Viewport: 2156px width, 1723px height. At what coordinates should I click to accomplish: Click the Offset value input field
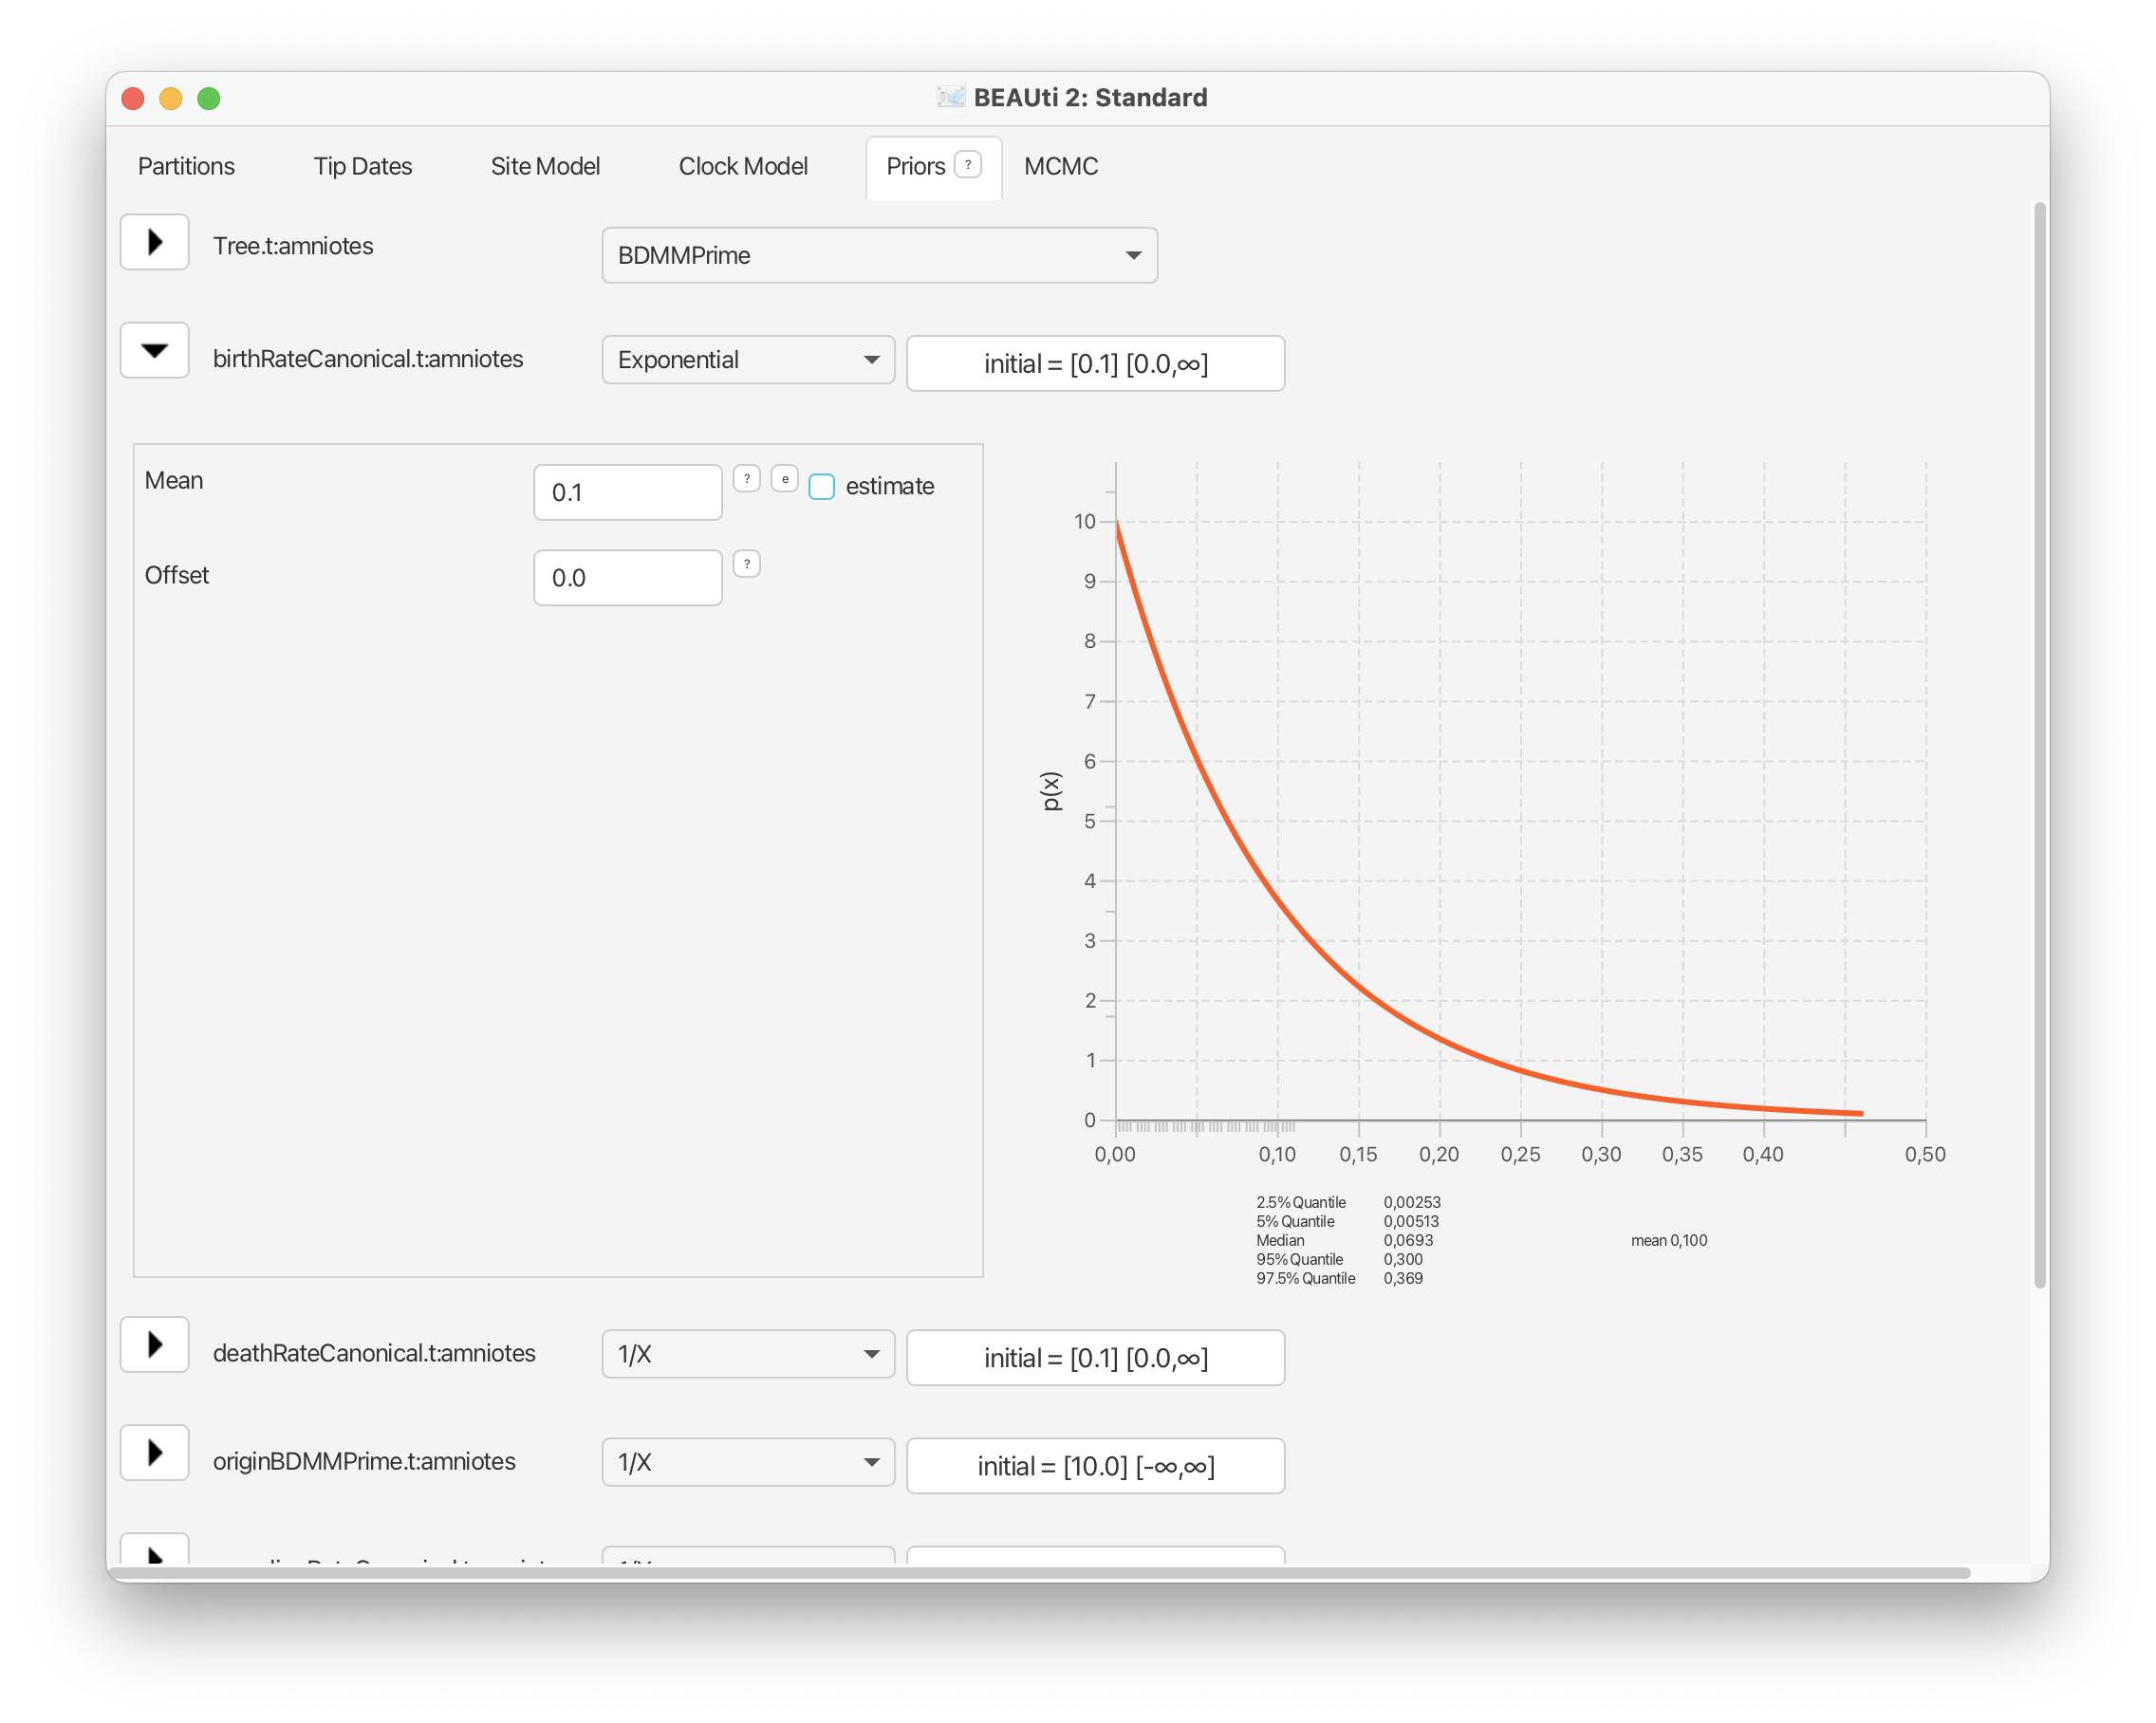(x=627, y=577)
